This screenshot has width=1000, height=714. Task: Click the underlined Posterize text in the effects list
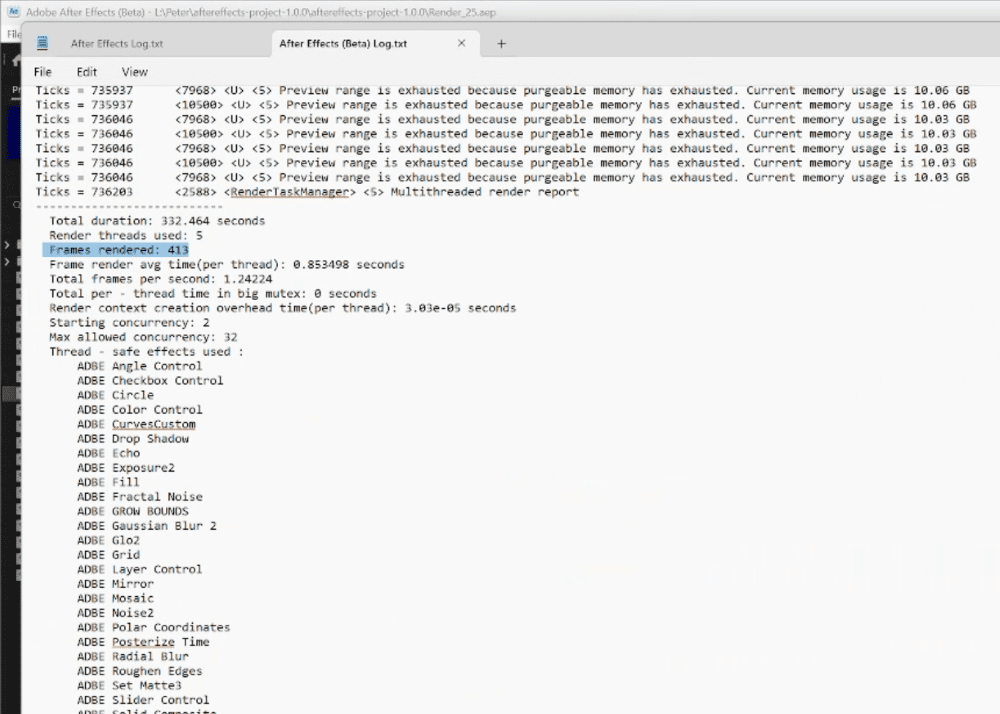pyautogui.click(x=142, y=641)
